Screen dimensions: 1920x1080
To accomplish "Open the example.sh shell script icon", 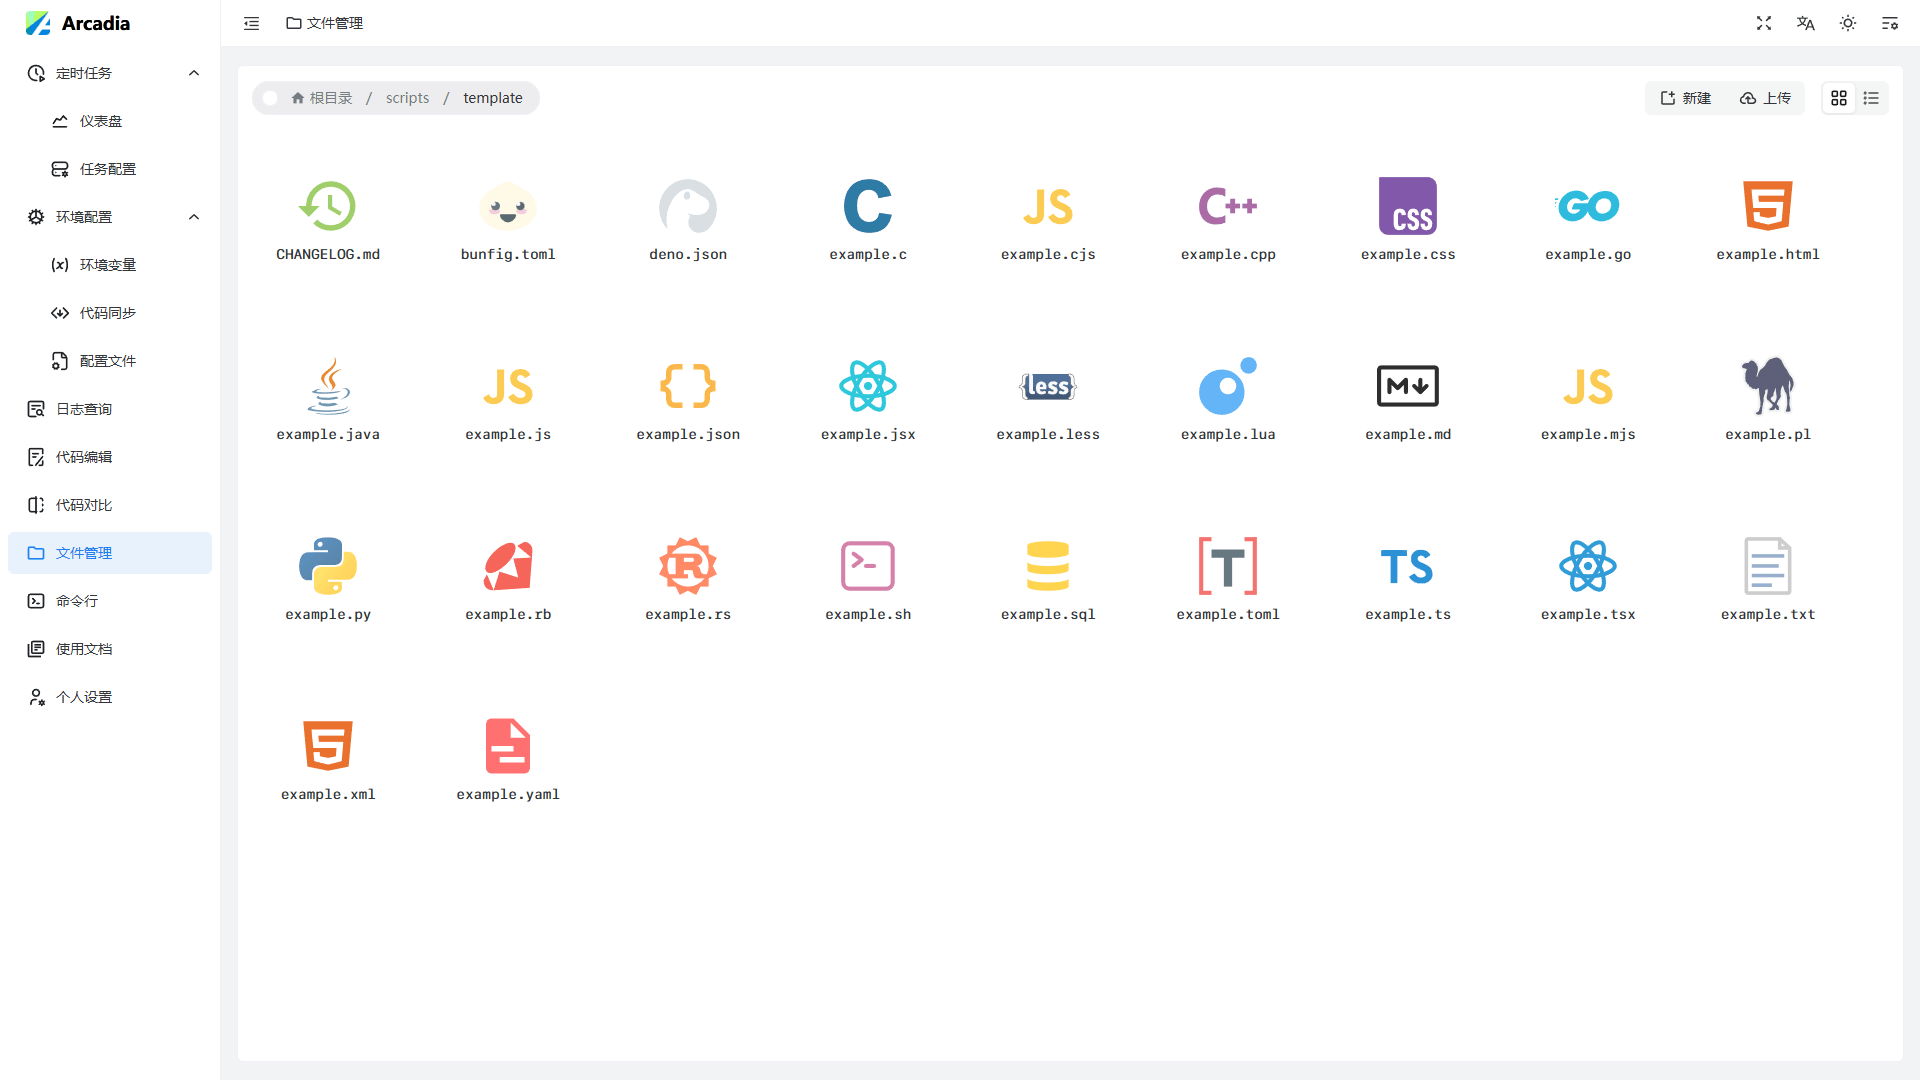I will [x=868, y=566].
